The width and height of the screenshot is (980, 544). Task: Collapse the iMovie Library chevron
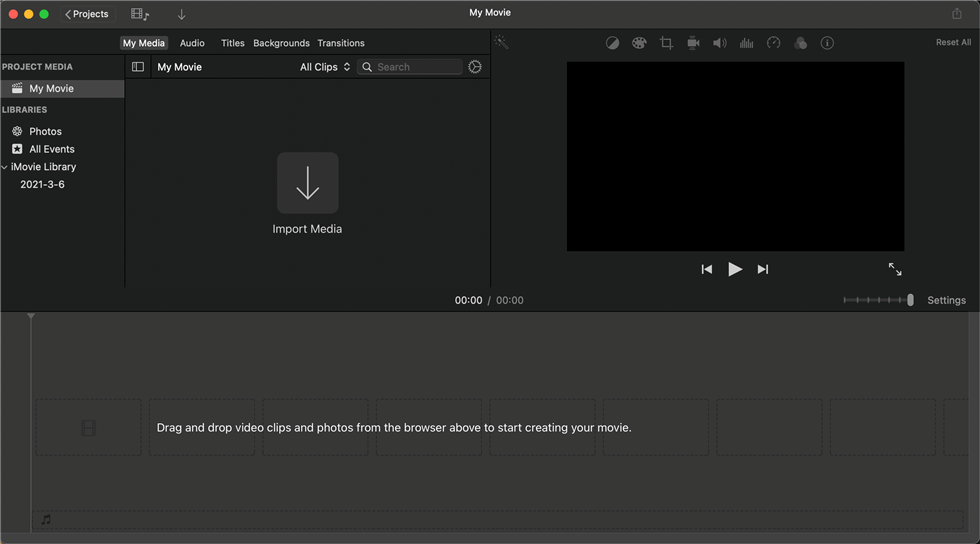coord(4,167)
